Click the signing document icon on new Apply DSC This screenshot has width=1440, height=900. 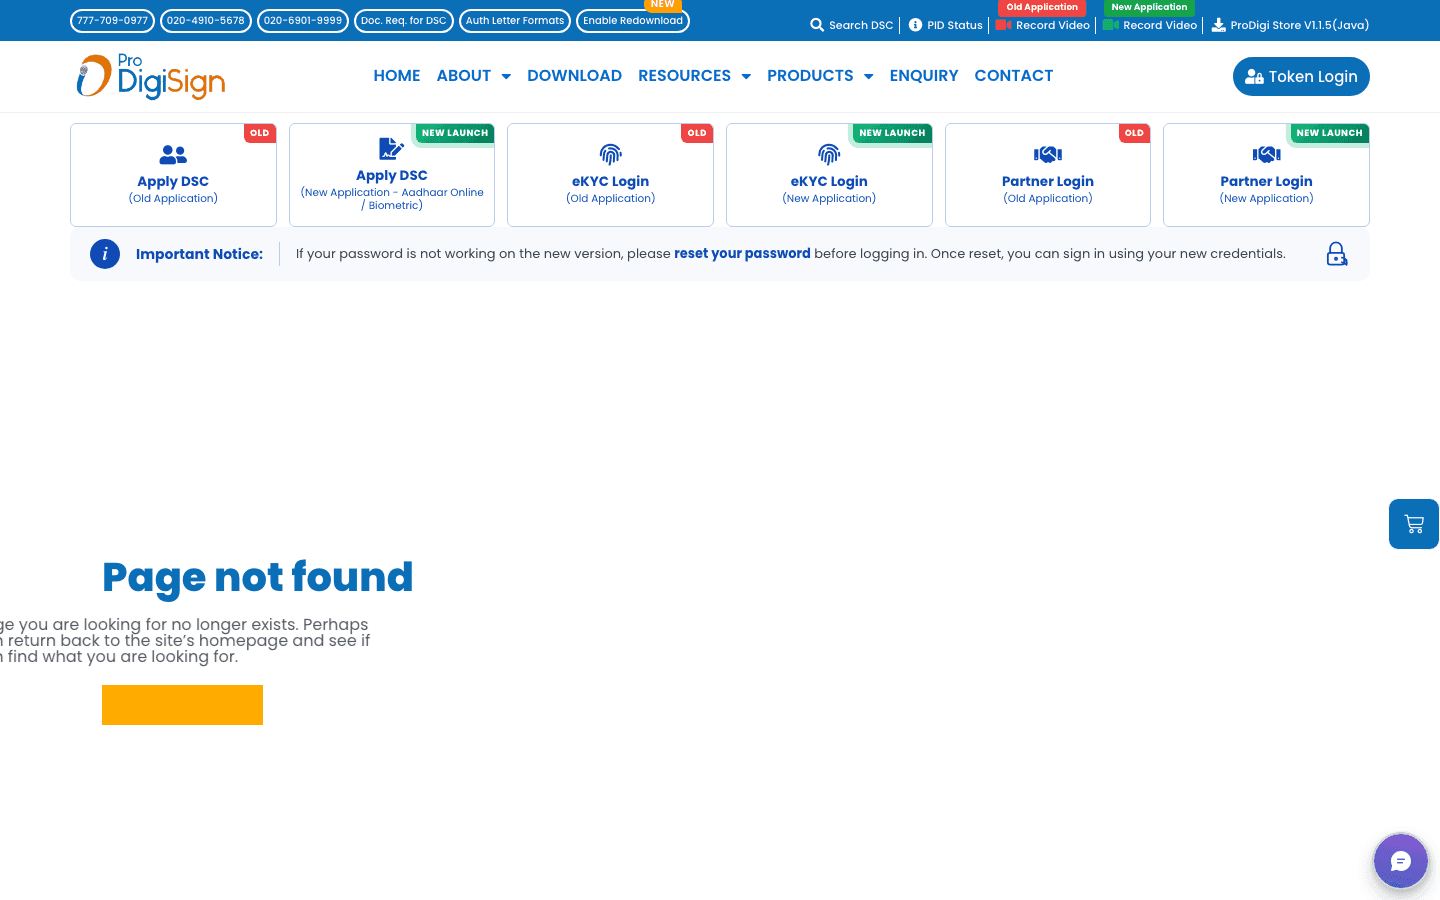391,149
